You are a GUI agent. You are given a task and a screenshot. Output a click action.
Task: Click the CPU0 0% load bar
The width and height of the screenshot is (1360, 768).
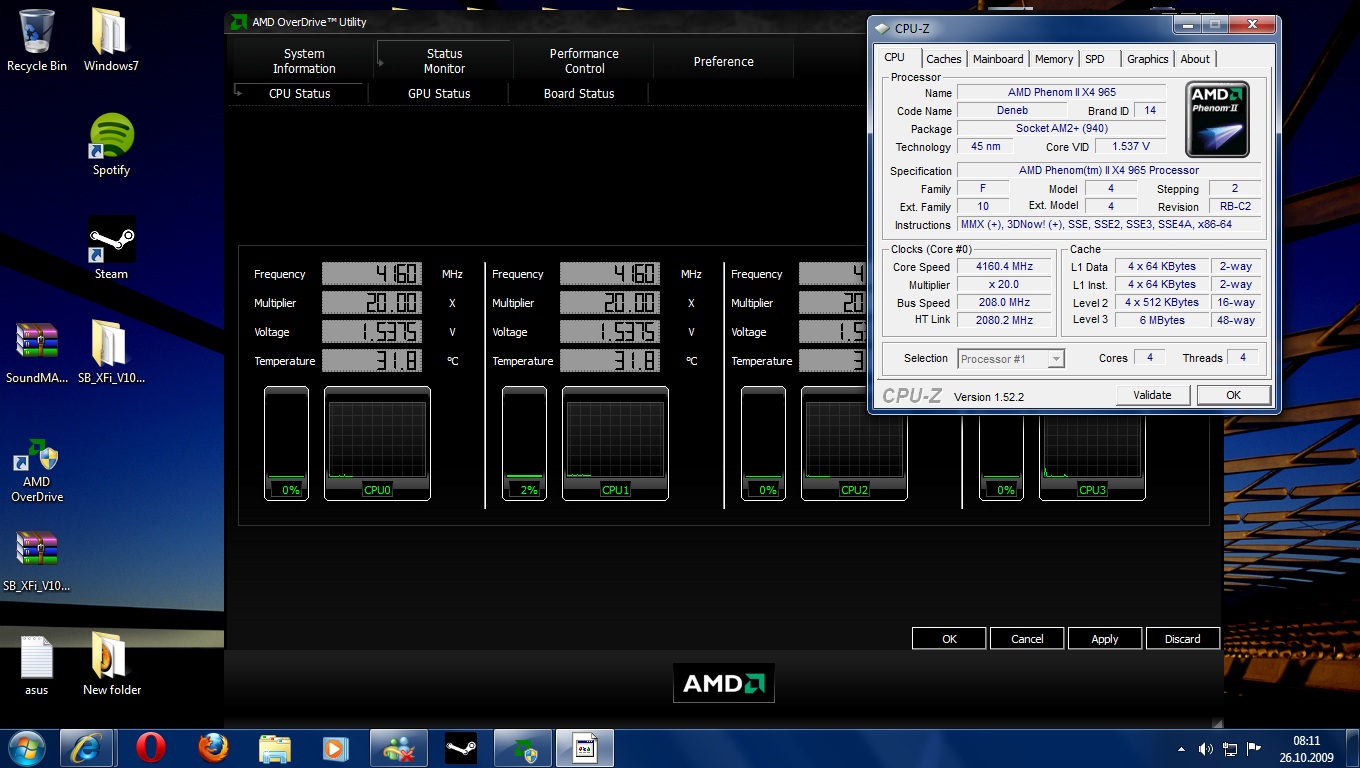point(287,443)
